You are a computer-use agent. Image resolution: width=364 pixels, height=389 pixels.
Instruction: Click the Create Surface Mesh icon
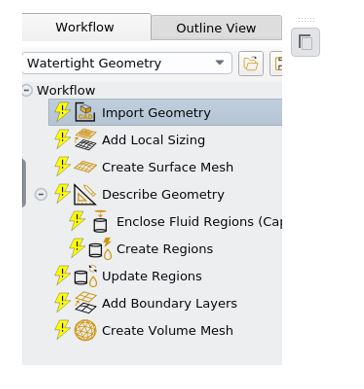pyautogui.click(x=85, y=167)
